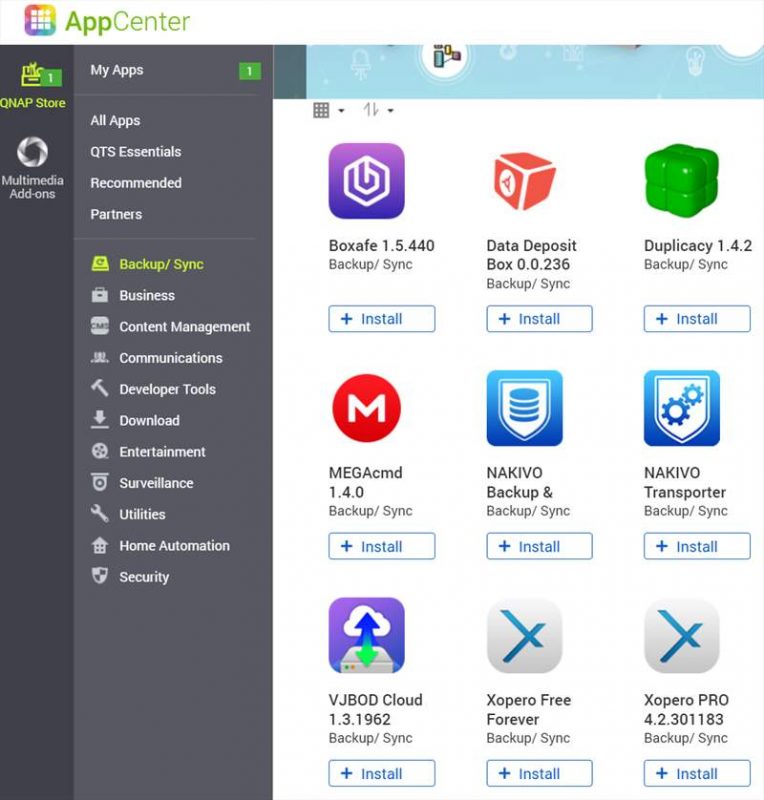This screenshot has width=764, height=800.
Task: Select Entertainment category label
Action: (162, 452)
